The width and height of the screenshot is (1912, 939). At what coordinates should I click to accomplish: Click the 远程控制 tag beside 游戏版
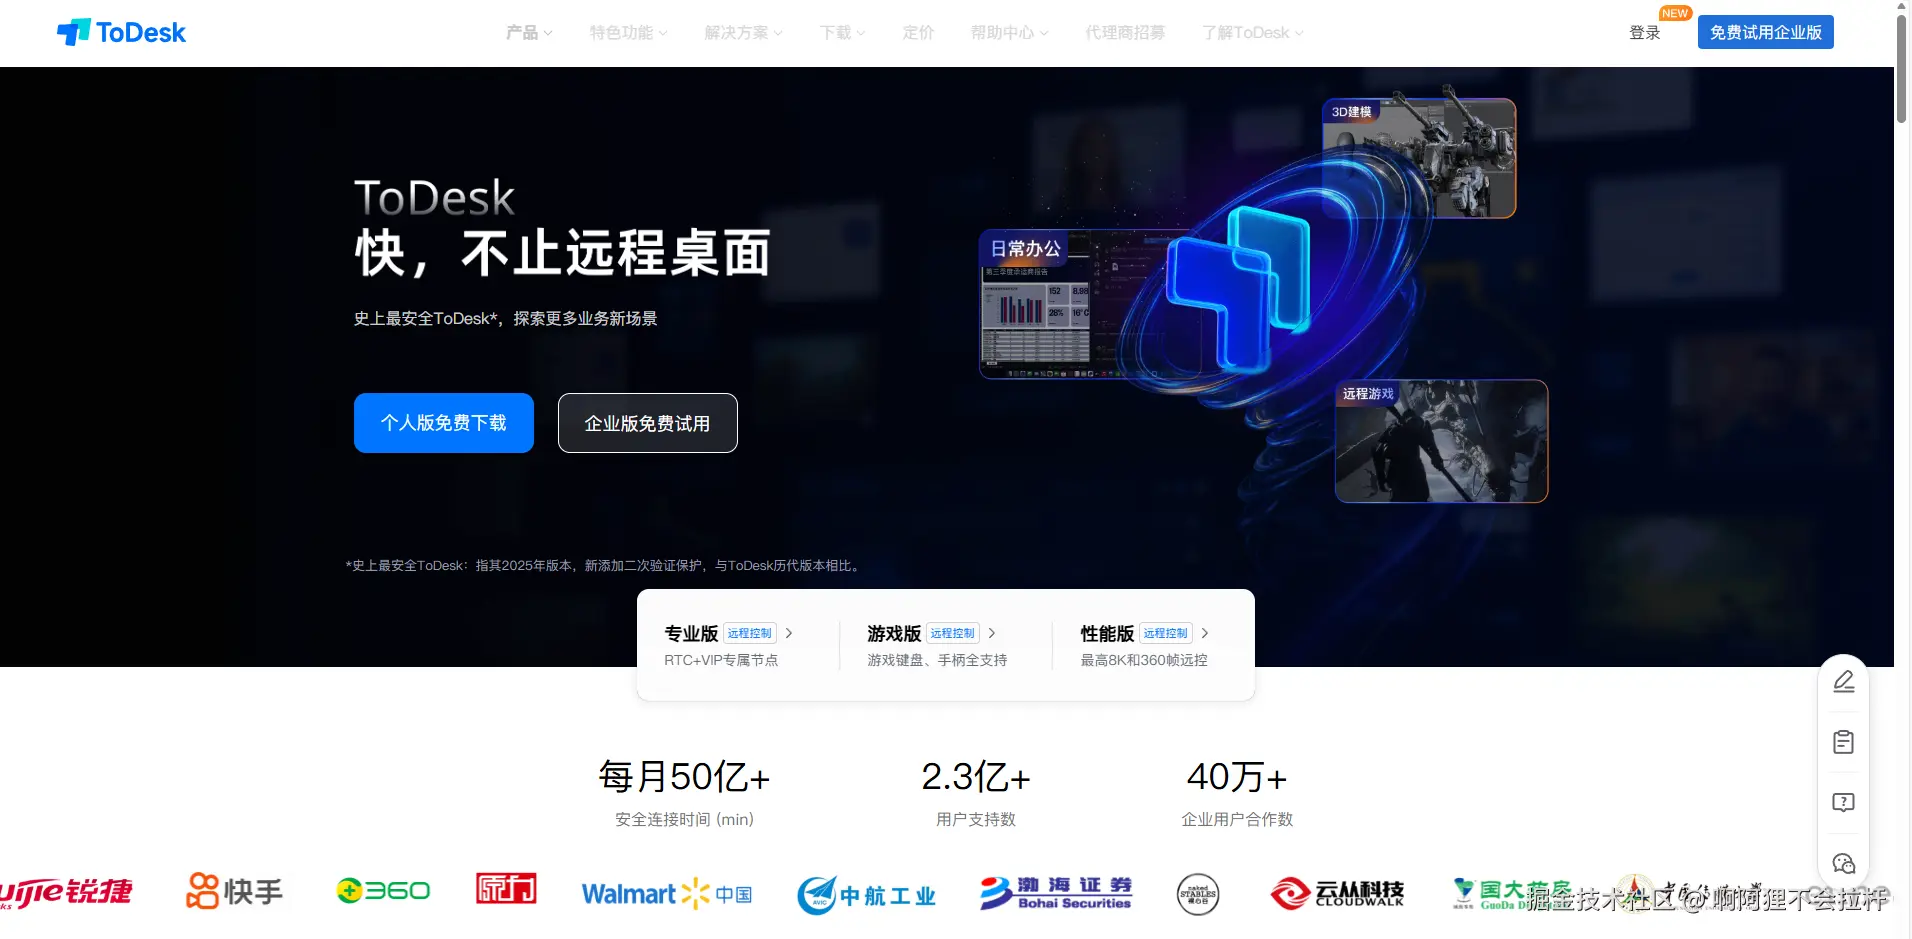point(953,633)
